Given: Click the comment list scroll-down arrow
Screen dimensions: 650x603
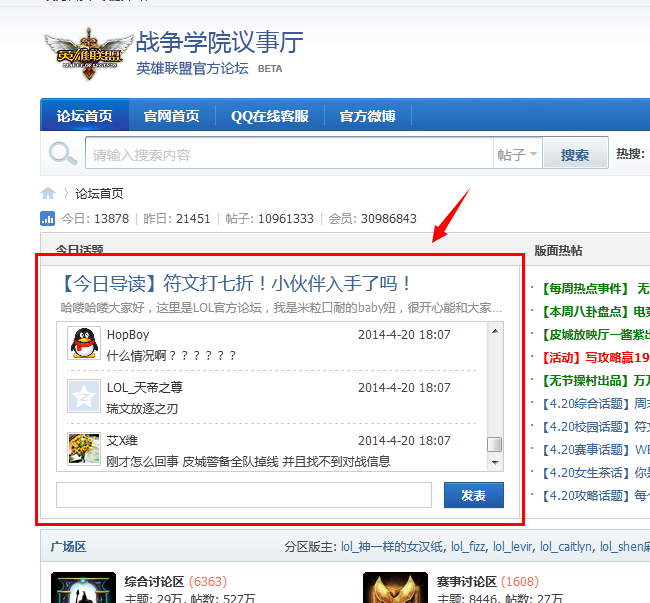Looking at the screenshot, I should 495,462.
